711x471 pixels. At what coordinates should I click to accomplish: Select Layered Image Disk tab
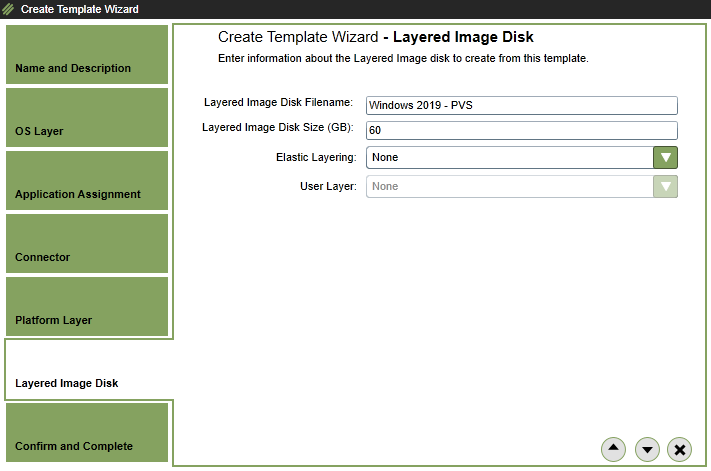[x=87, y=370]
